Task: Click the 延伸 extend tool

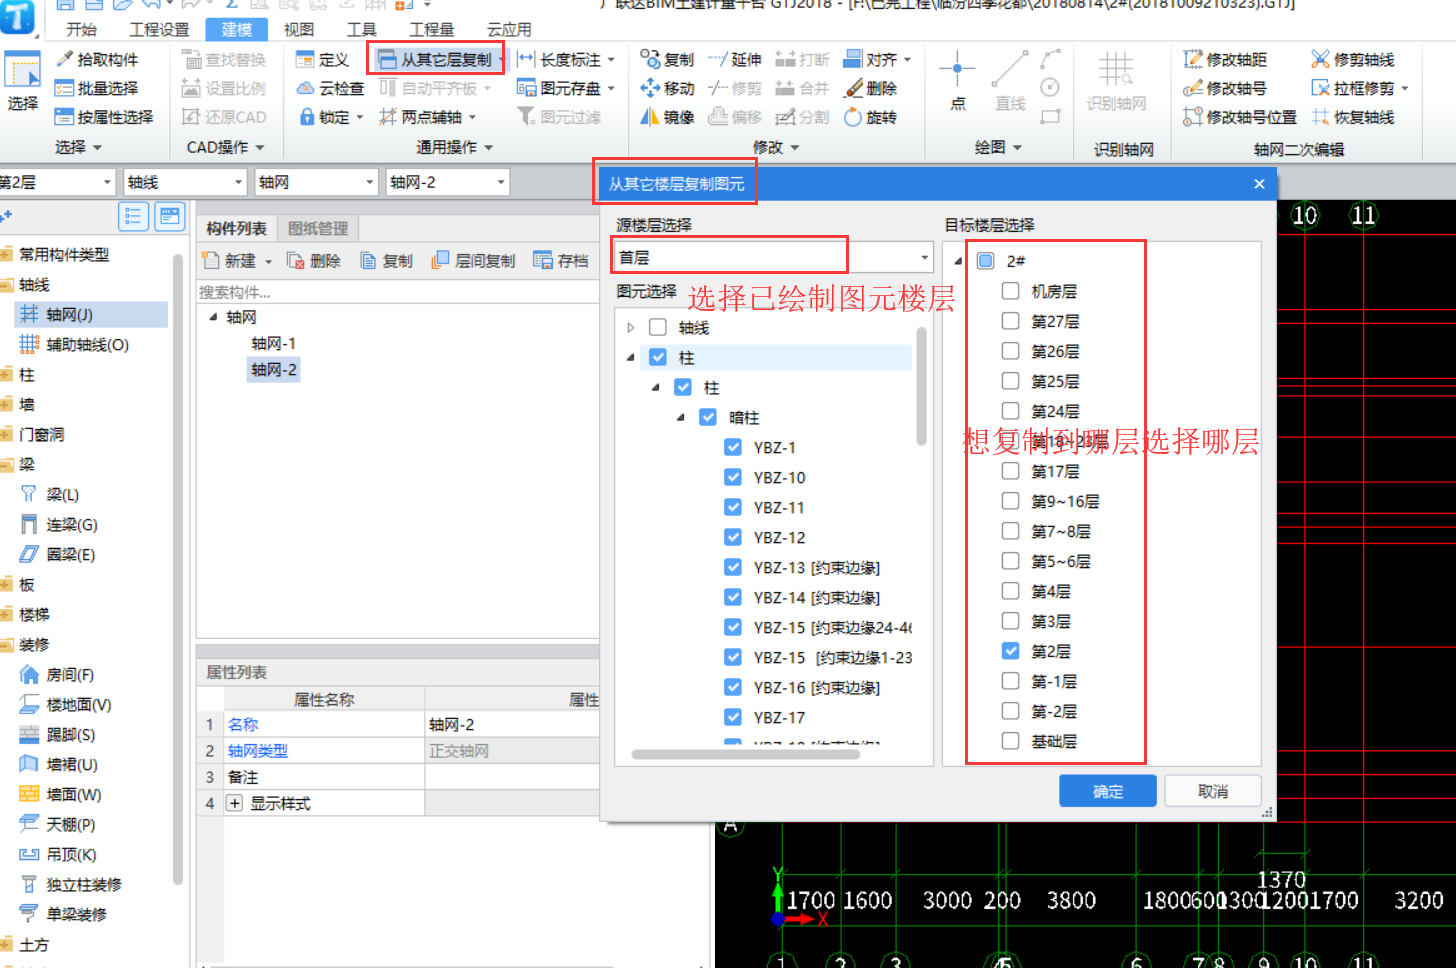Action: (735, 59)
